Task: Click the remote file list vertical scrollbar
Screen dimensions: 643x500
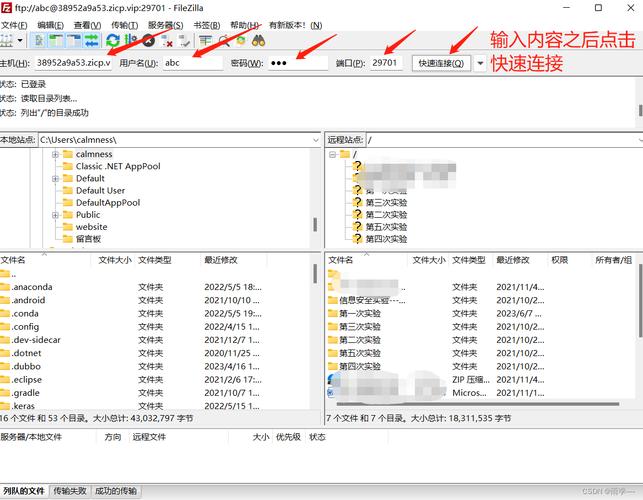Action: click(640, 301)
